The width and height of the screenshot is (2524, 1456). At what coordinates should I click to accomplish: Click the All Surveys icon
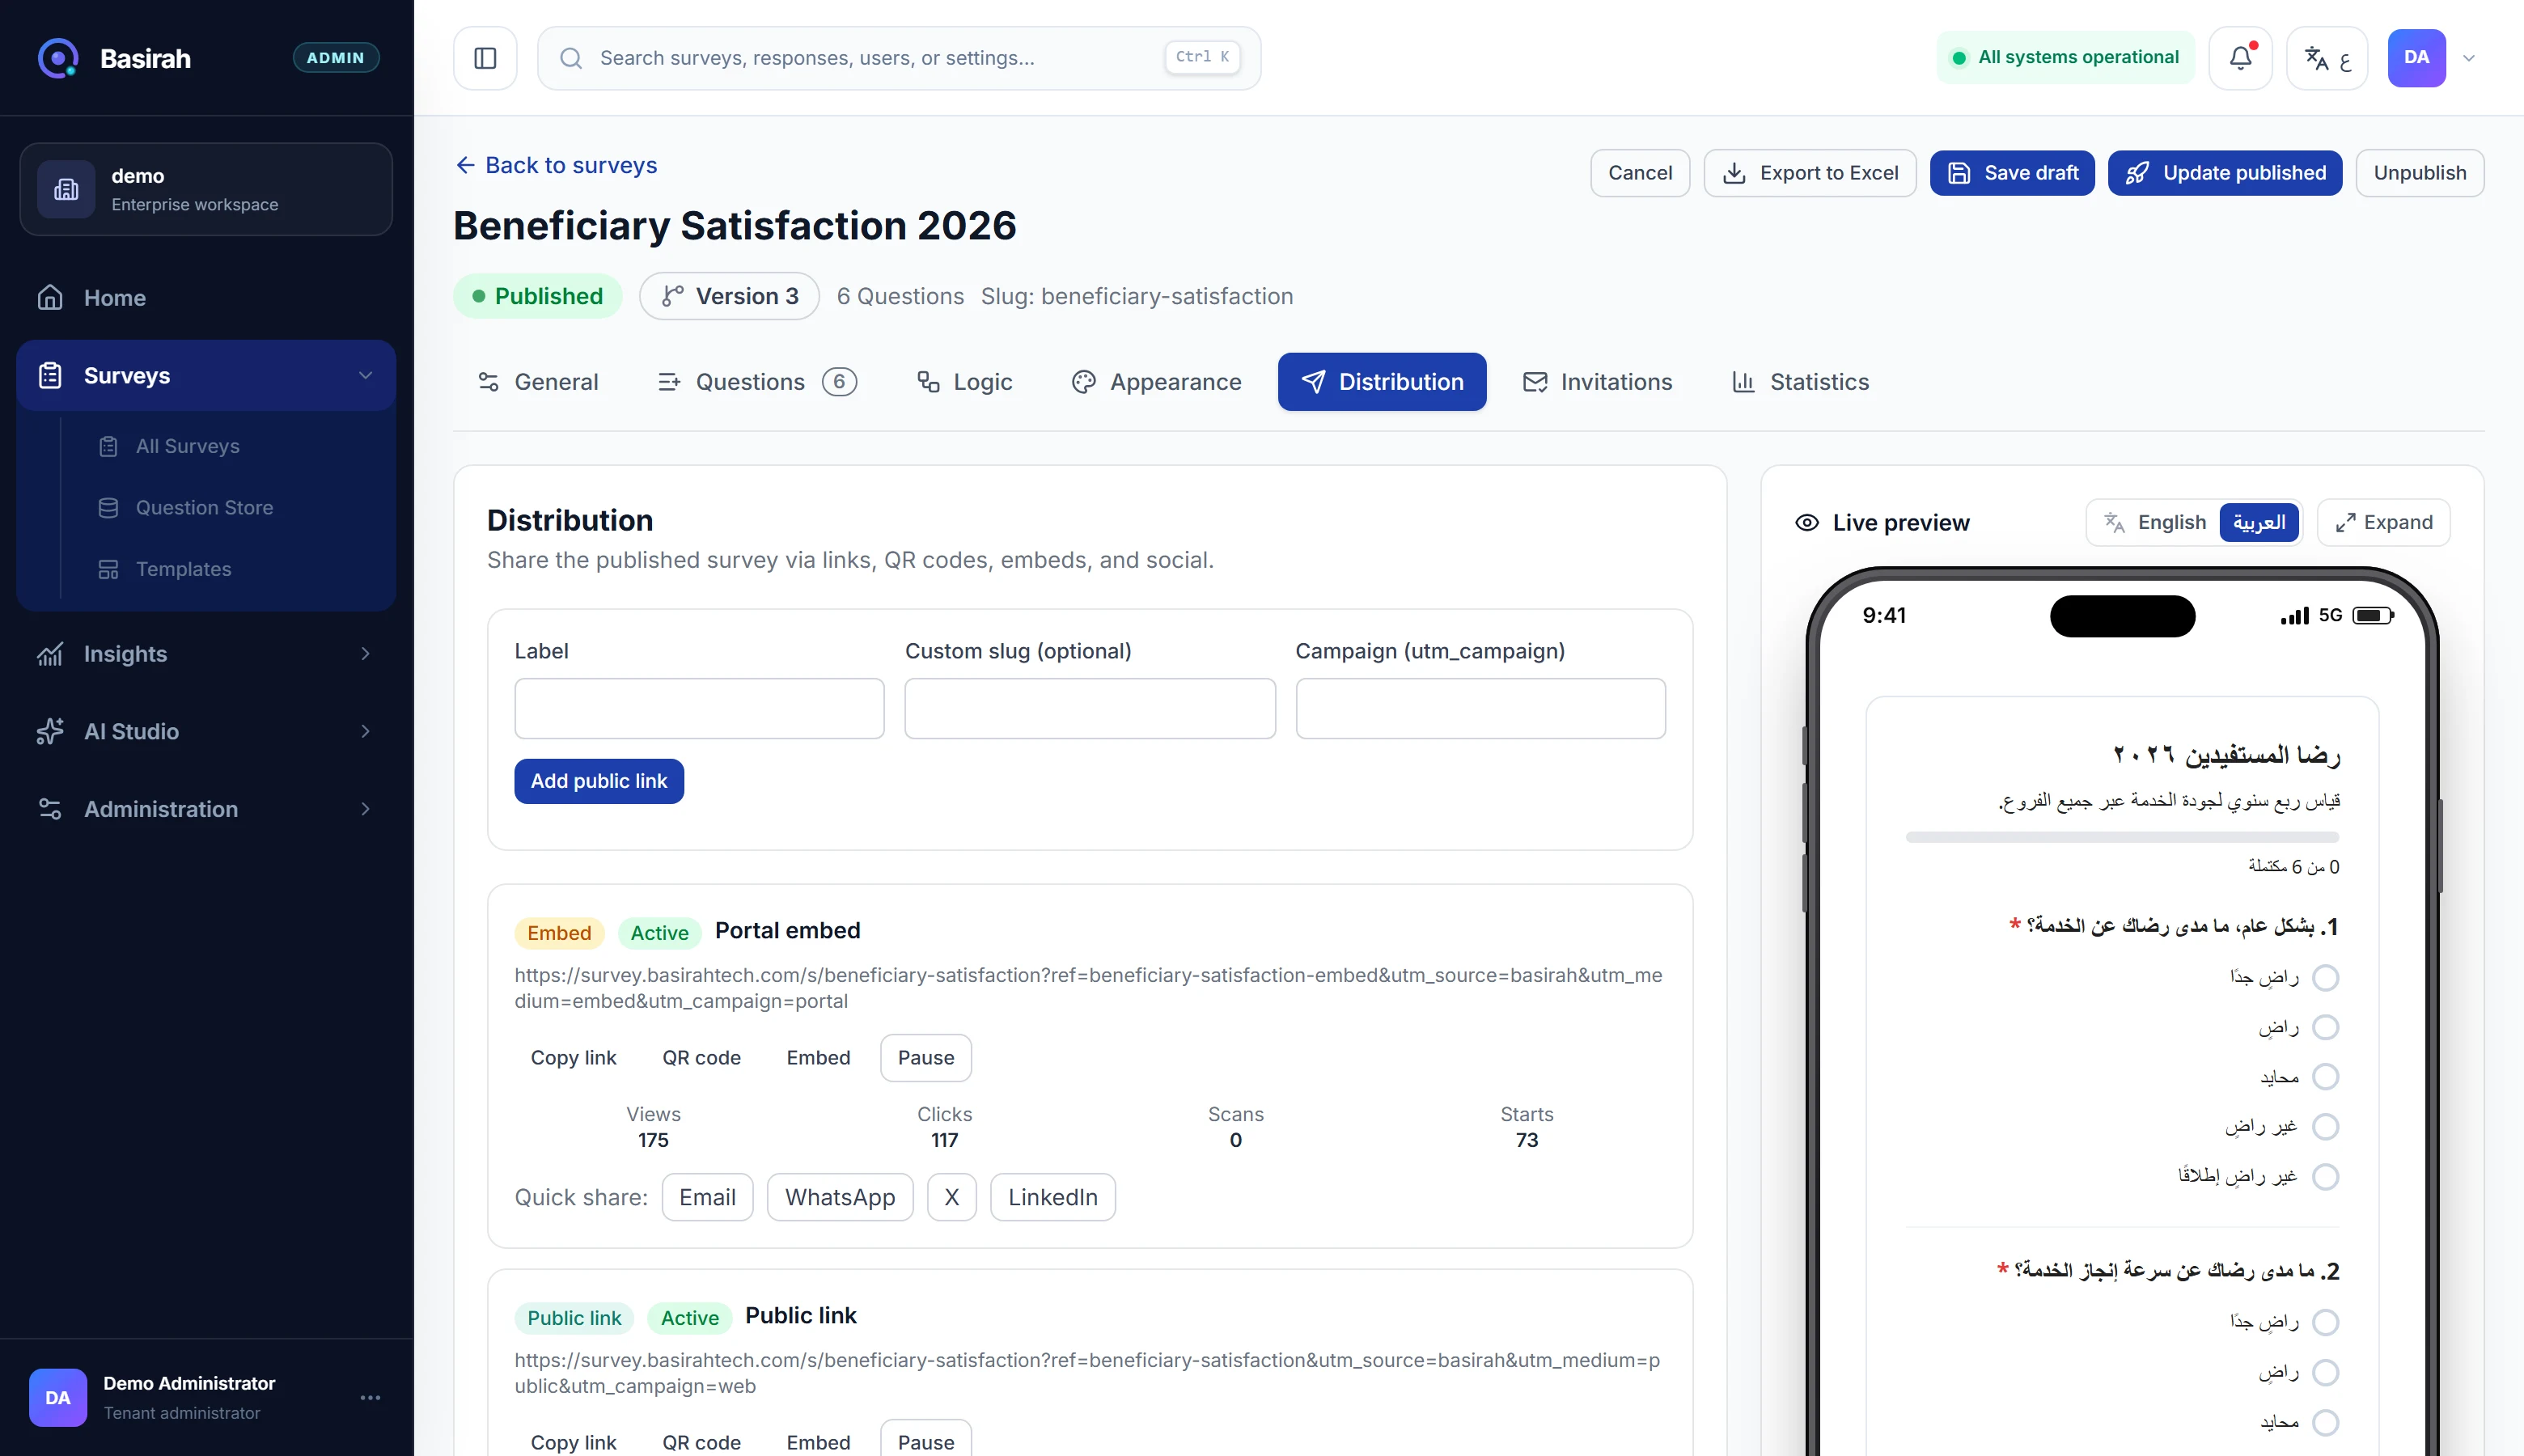tap(108, 446)
